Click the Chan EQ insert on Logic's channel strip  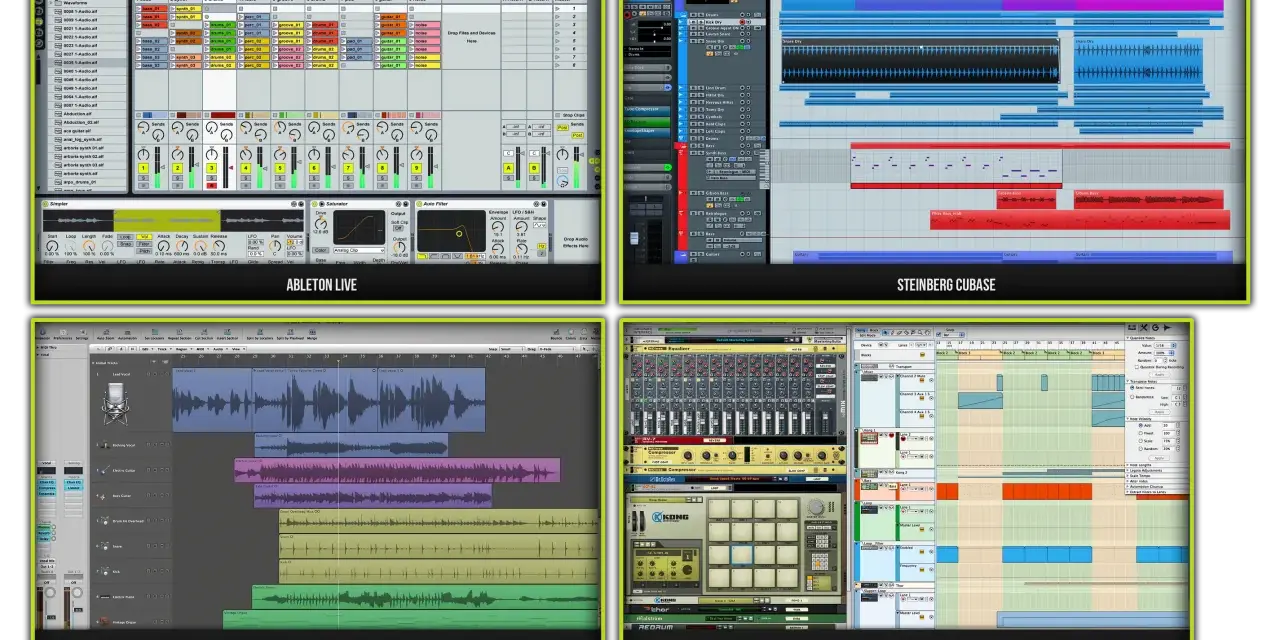click(46, 482)
